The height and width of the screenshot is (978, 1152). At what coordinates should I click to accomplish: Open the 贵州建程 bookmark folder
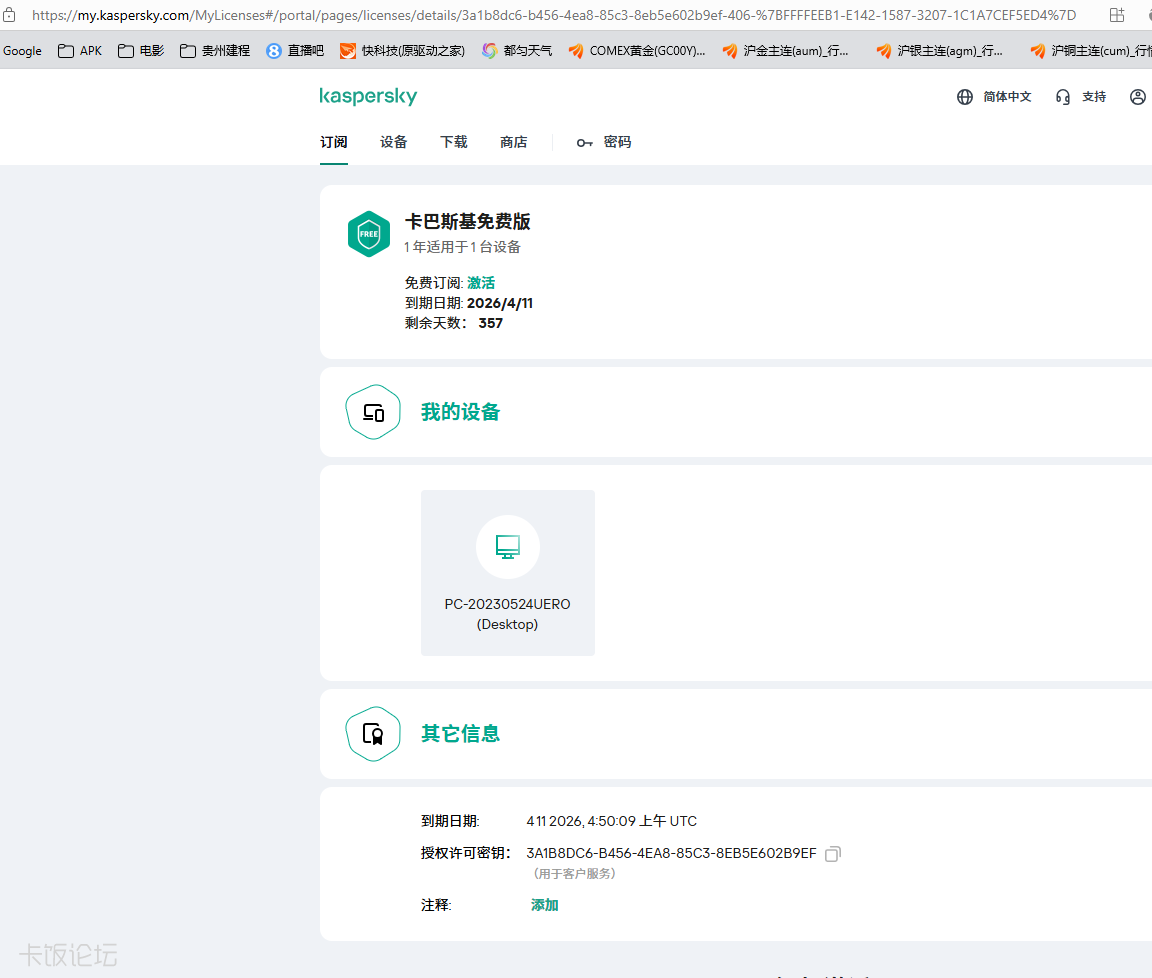(x=215, y=51)
